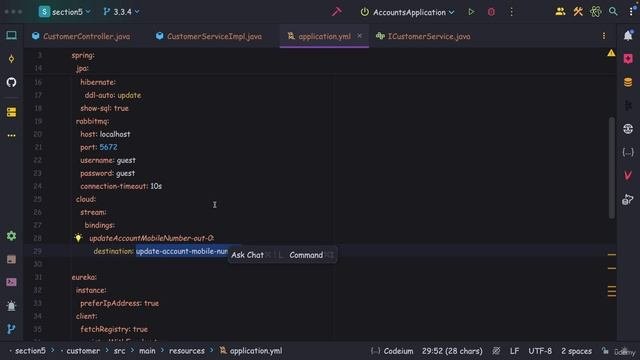This screenshot has width=640, height=360.
Task: Click the Debug AccountsApplication icon
Action: 491,12
